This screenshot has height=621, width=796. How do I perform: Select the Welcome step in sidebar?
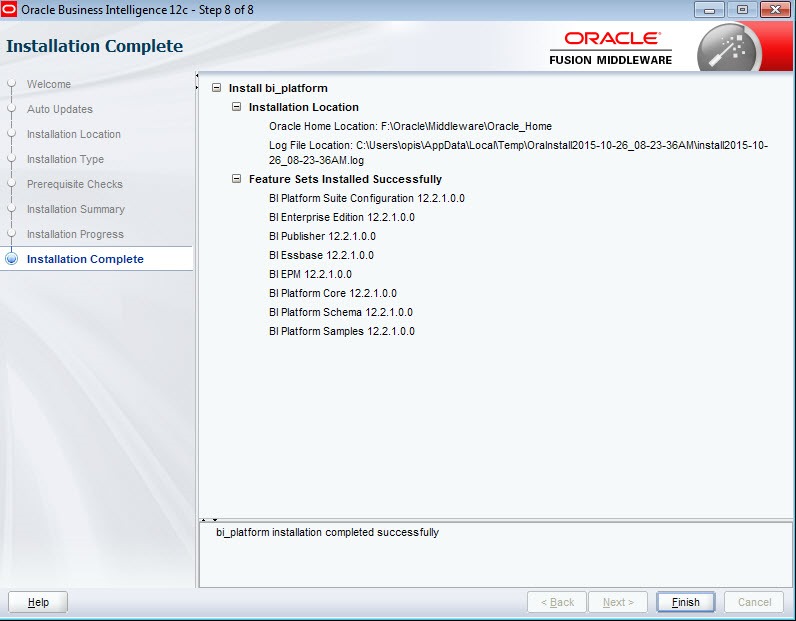(49, 84)
